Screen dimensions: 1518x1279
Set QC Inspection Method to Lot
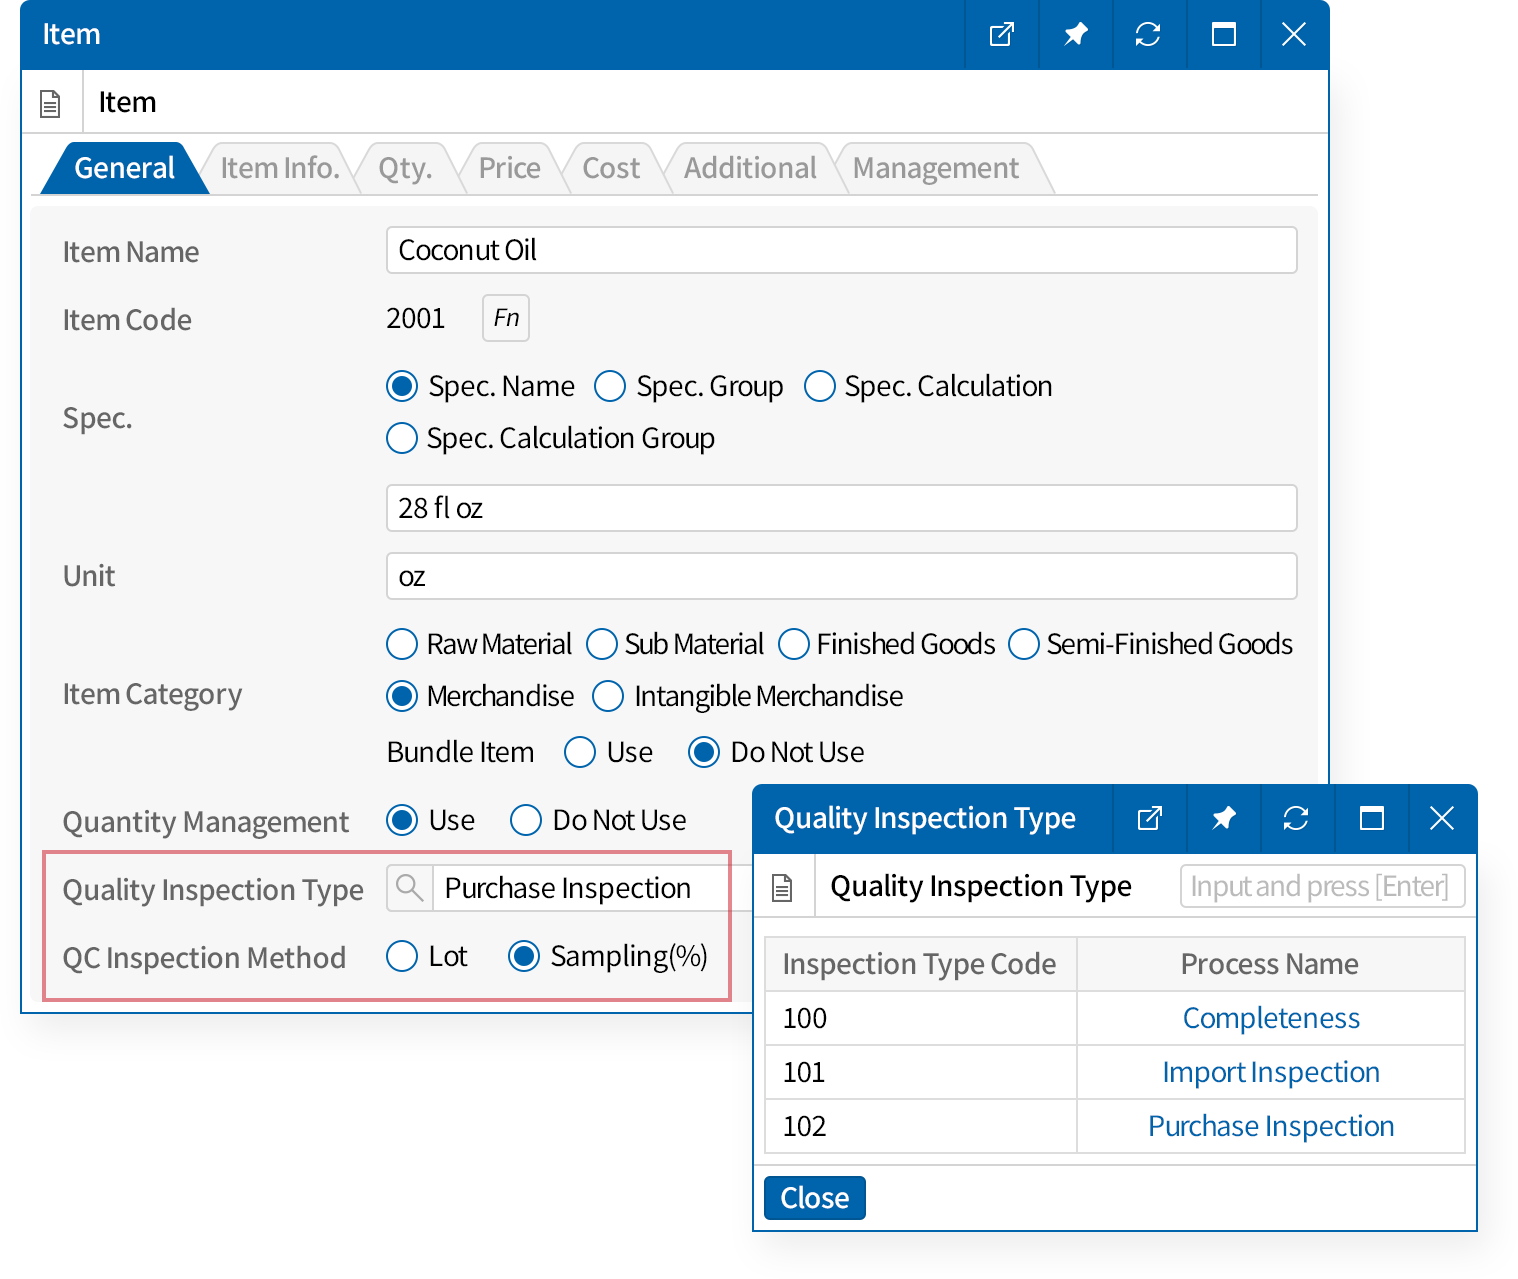402,956
